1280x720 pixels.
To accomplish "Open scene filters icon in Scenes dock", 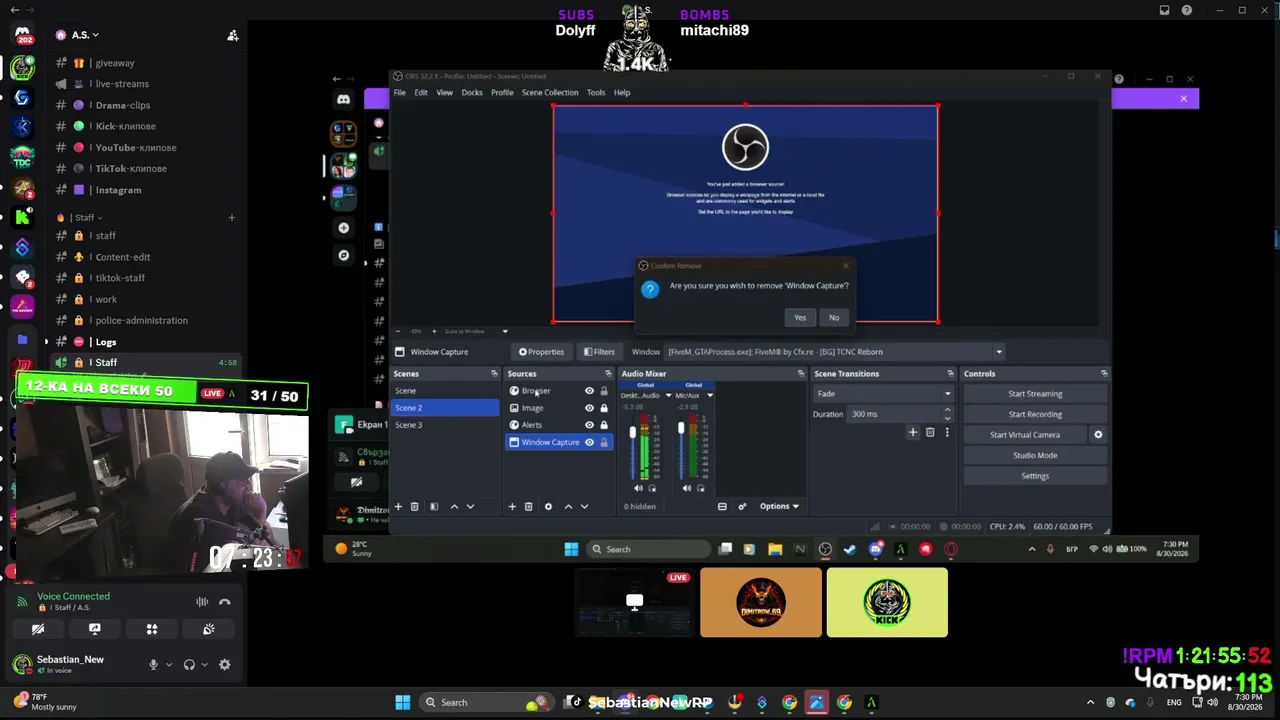I will coord(434,507).
